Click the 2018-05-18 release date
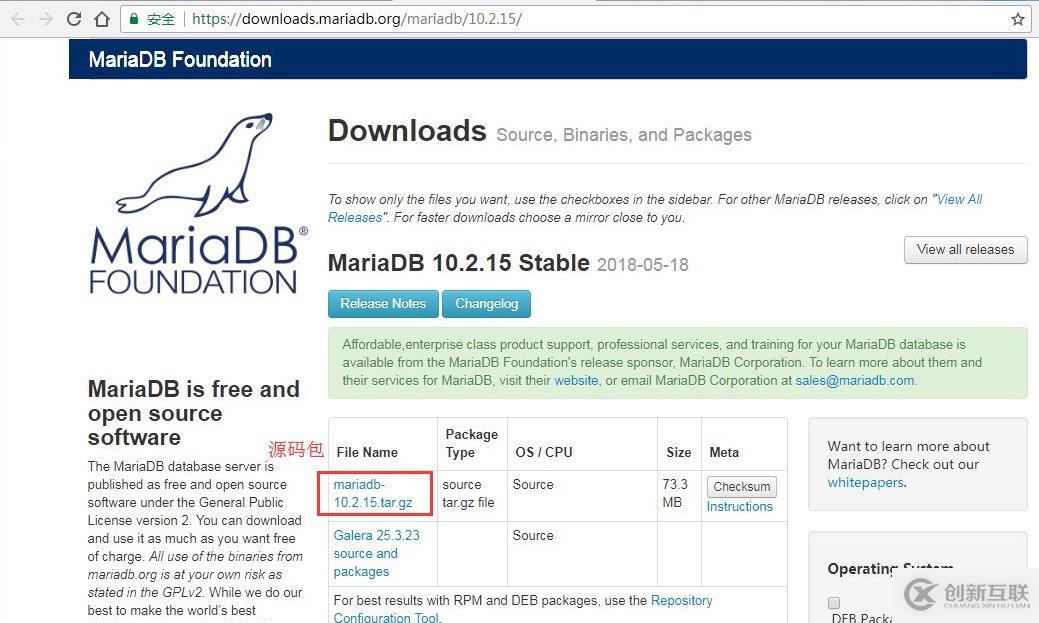 point(643,265)
